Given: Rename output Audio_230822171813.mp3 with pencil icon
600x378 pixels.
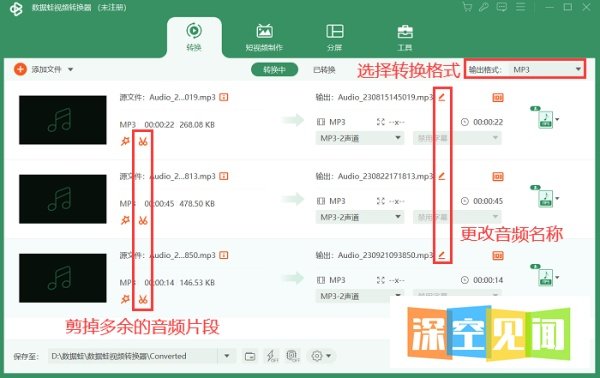Looking at the screenshot, I should [x=442, y=176].
